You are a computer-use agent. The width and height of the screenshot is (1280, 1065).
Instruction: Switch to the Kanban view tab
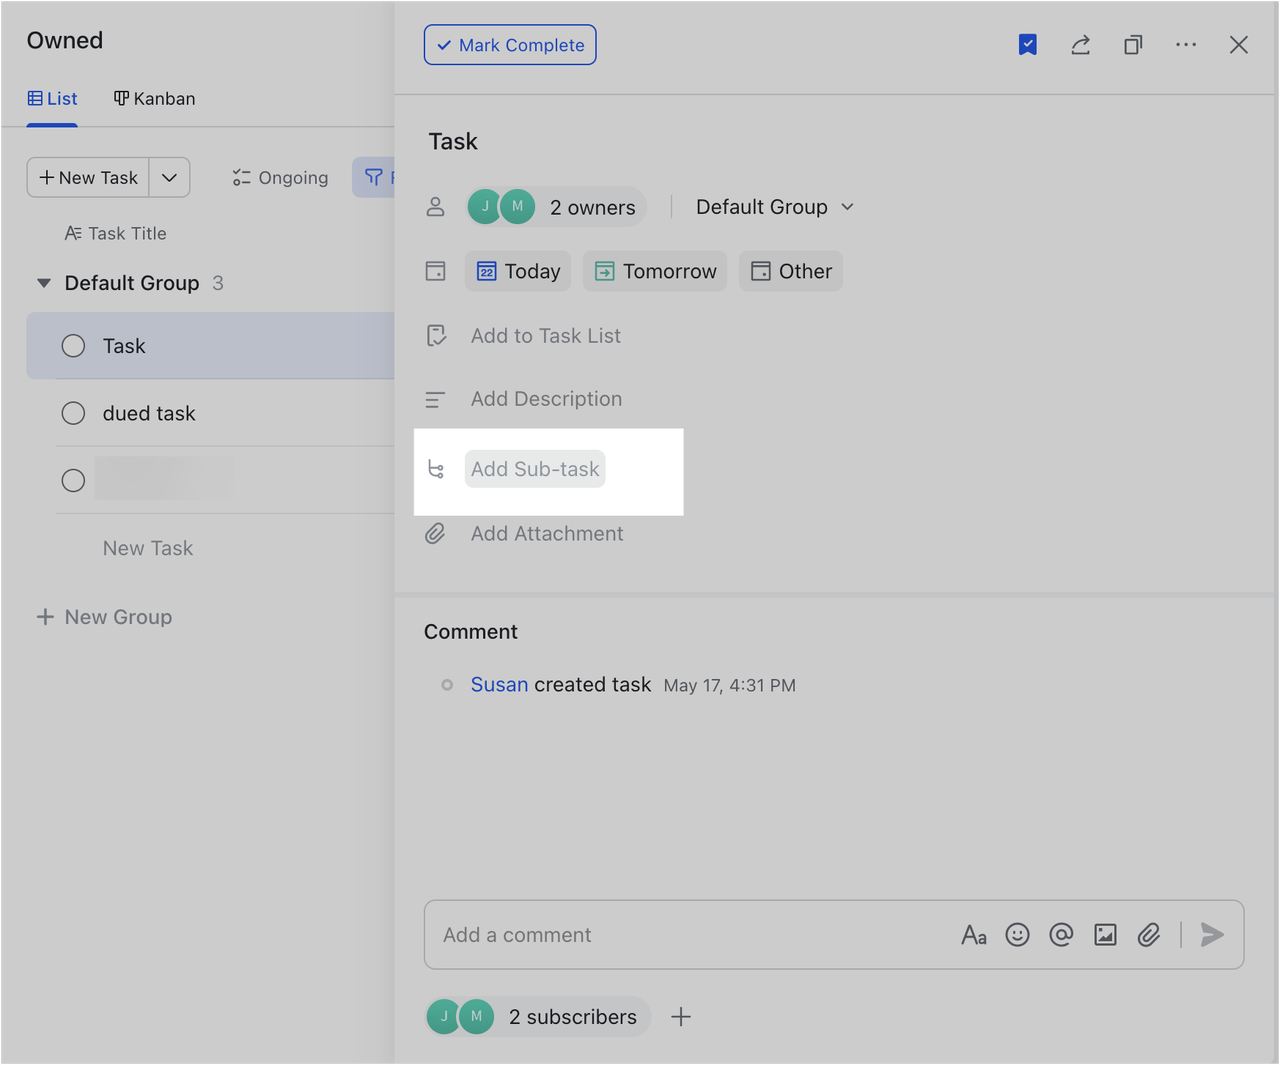pyautogui.click(x=154, y=98)
